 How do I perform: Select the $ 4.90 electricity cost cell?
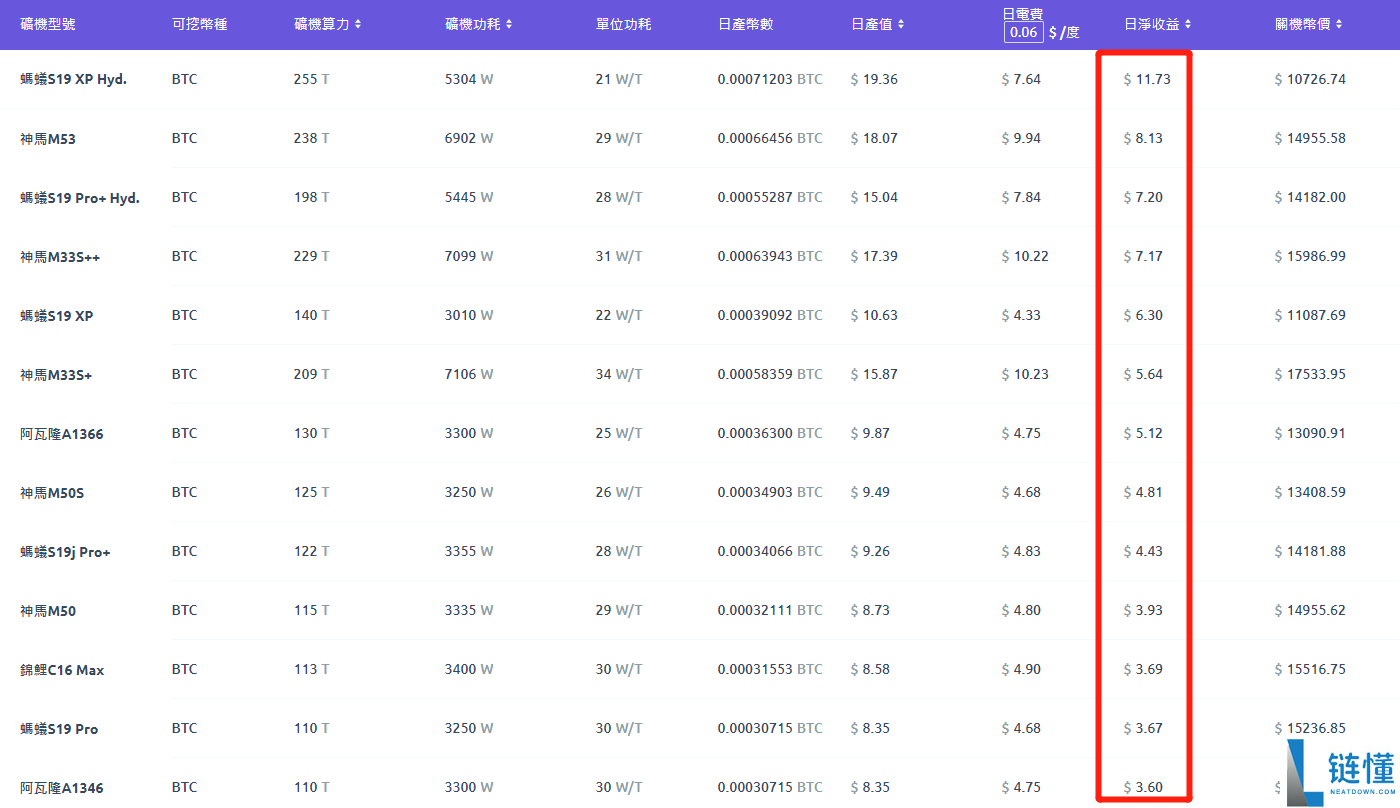1021,669
